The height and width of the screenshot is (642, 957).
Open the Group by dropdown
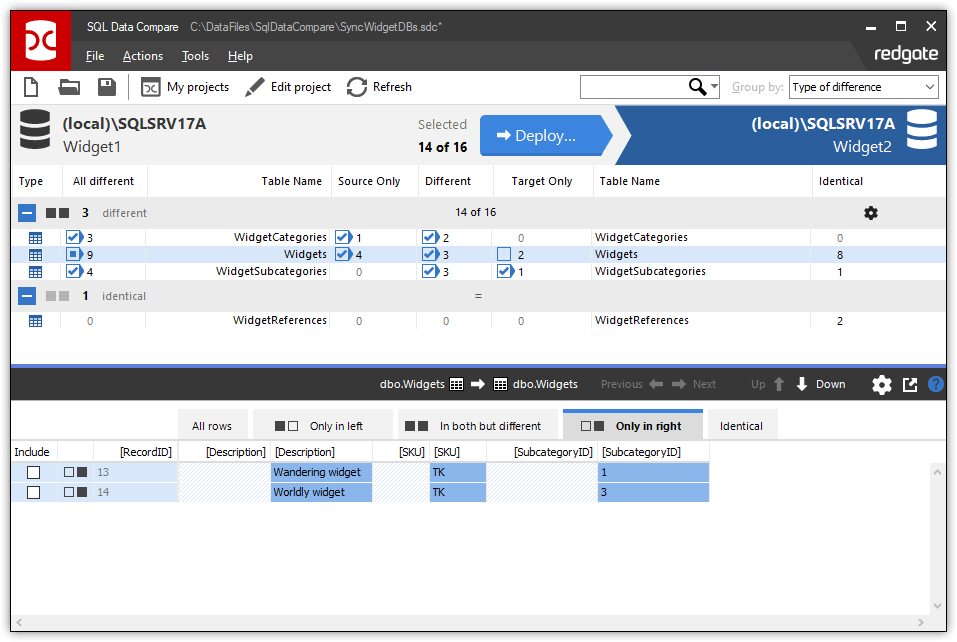point(862,87)
